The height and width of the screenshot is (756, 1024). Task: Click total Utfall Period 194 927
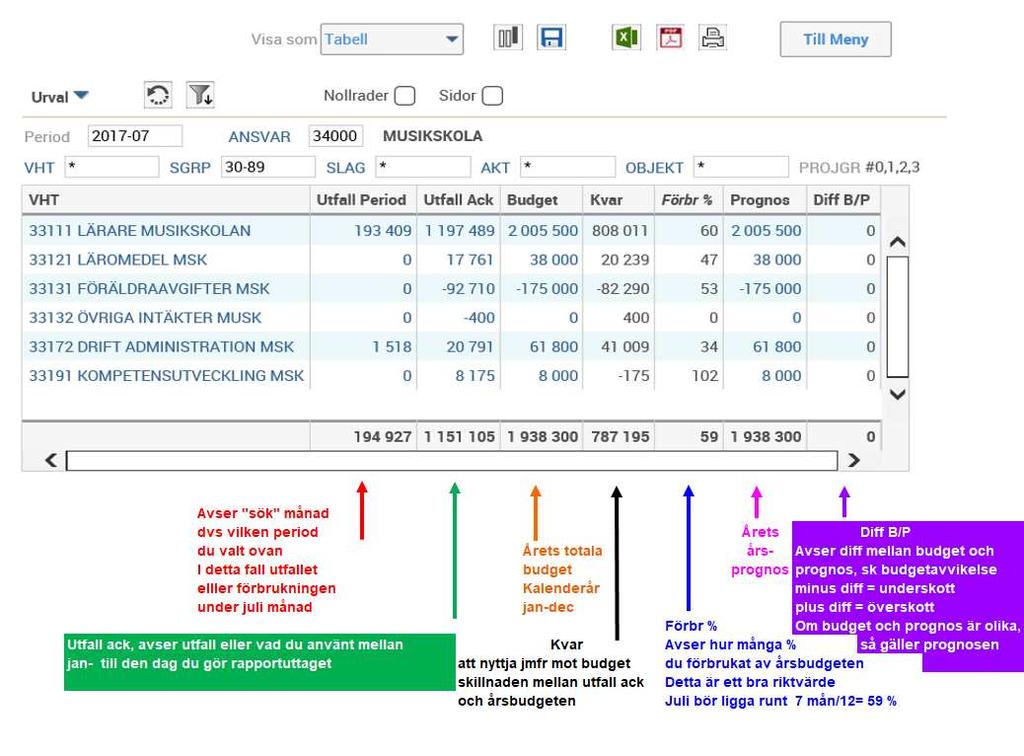click(383, 437)
